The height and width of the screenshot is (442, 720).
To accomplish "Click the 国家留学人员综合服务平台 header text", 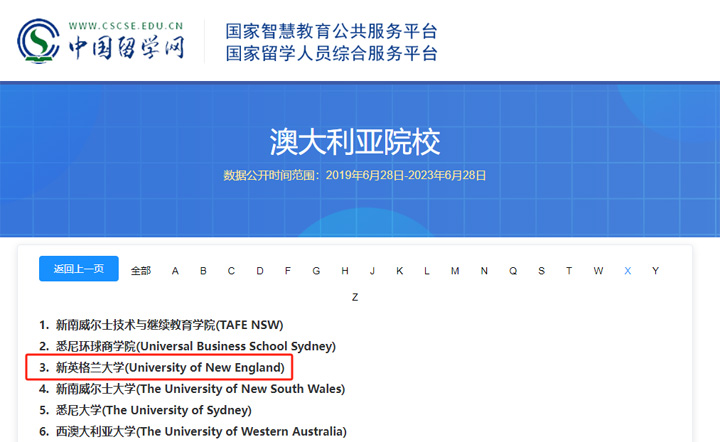I will [331, 53].
